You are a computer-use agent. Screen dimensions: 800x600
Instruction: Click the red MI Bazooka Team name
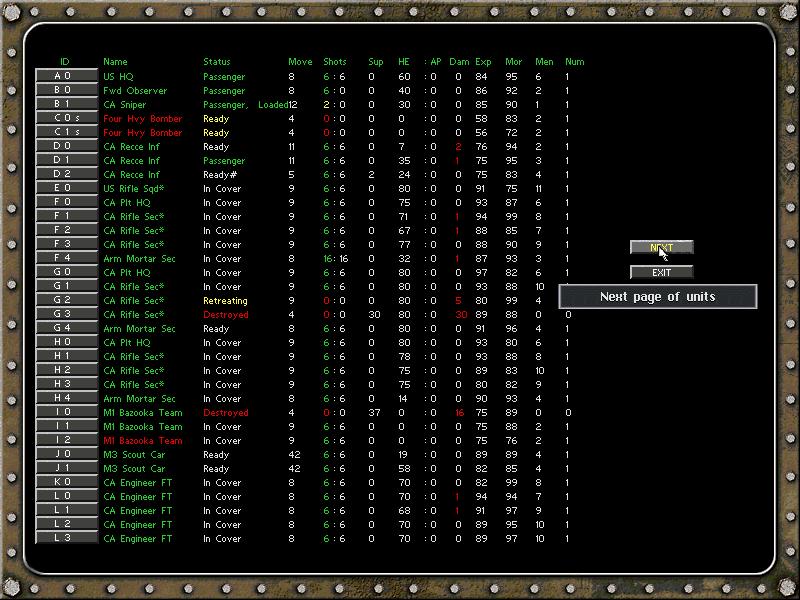(142, 441)
